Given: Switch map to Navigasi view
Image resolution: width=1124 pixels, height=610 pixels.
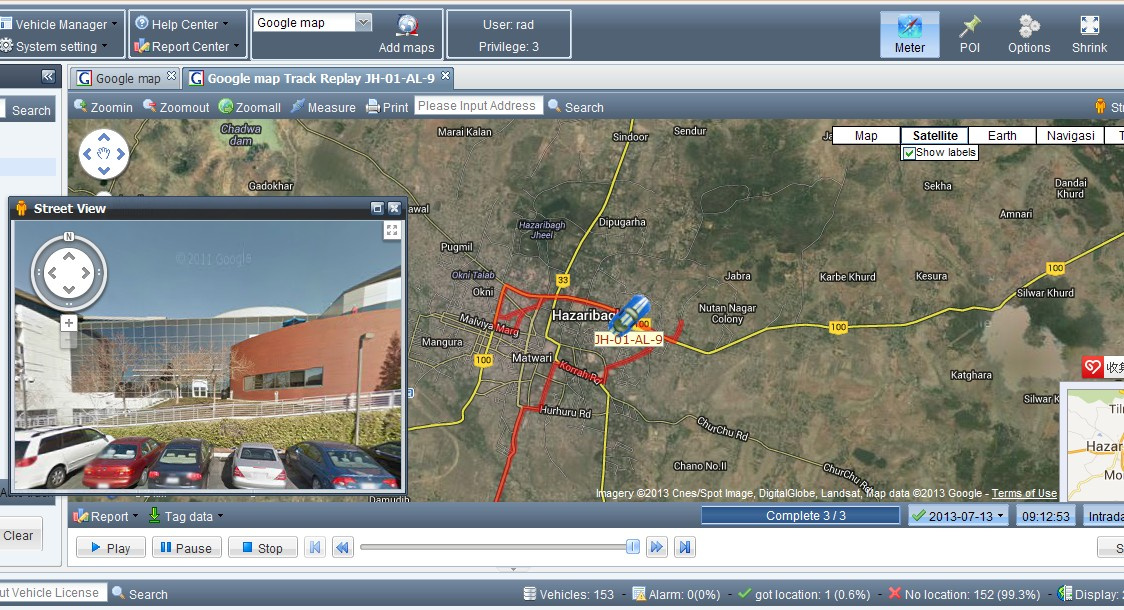Looking at the screenshot, I should pyautogui.click(x=1070, y=135).
